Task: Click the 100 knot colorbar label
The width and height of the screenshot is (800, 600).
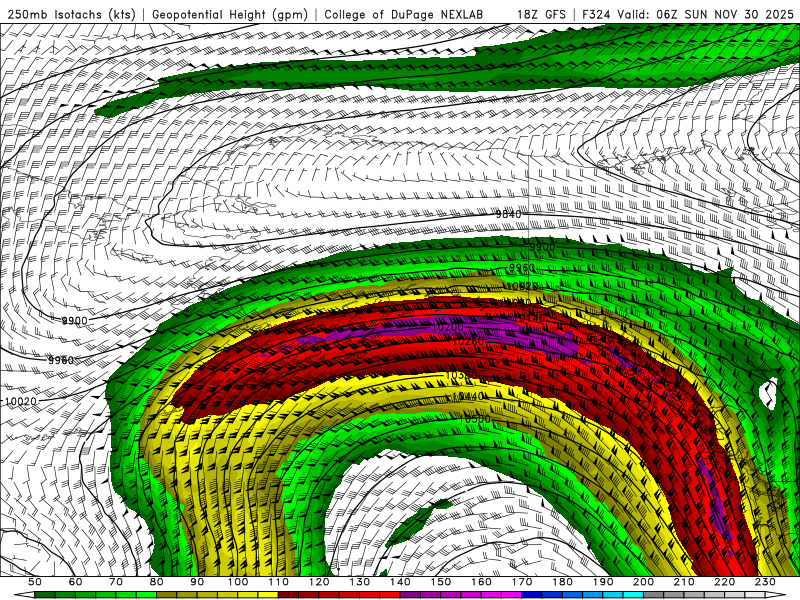Action: (238, 582)
